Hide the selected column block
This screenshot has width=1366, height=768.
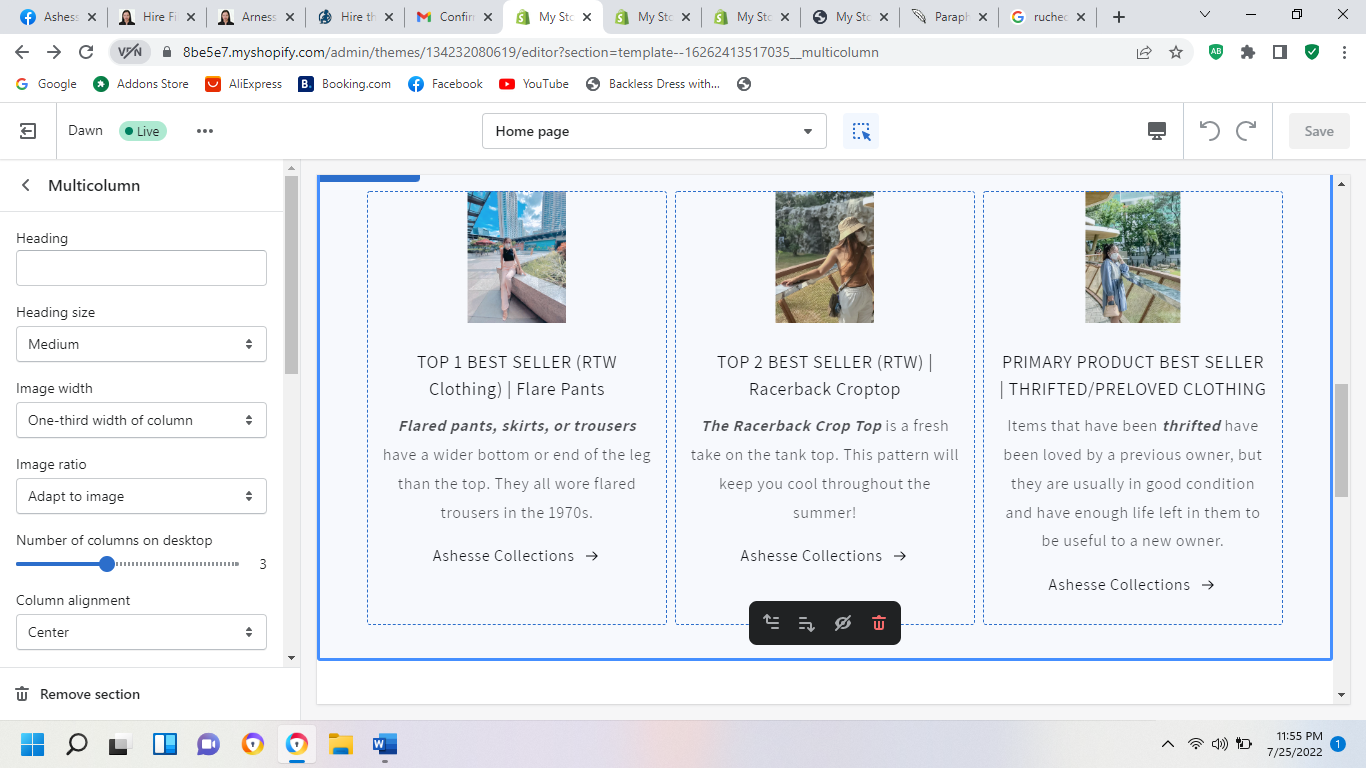coord(843,623)
